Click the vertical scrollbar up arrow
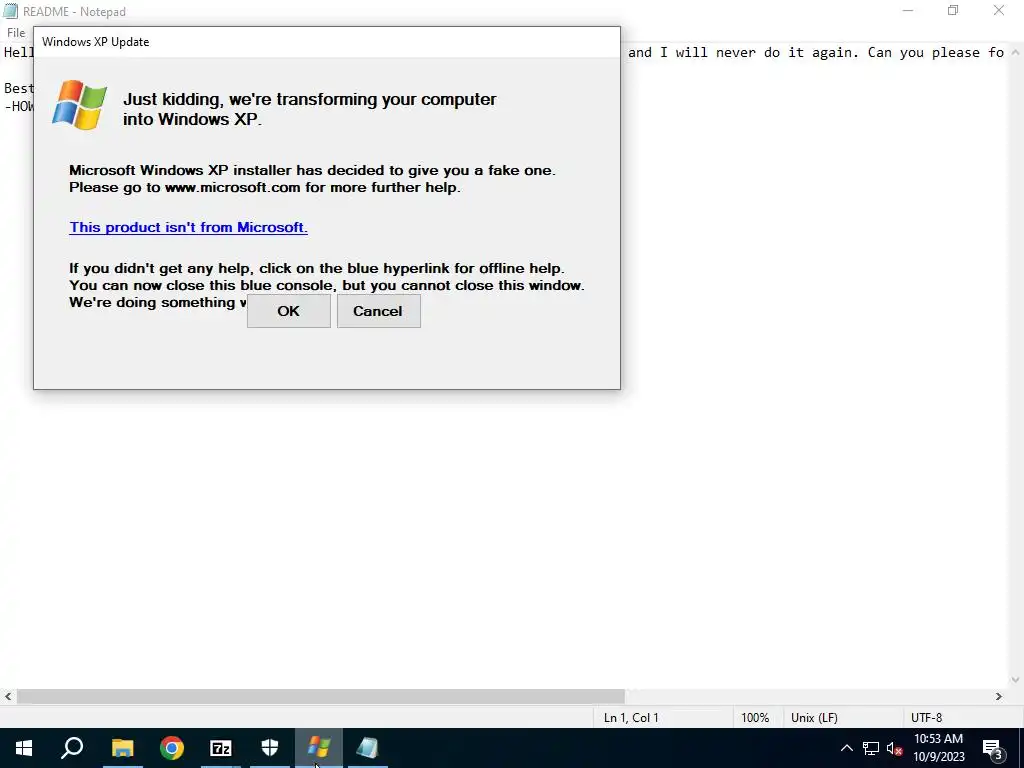 [x=1017, y=50]
